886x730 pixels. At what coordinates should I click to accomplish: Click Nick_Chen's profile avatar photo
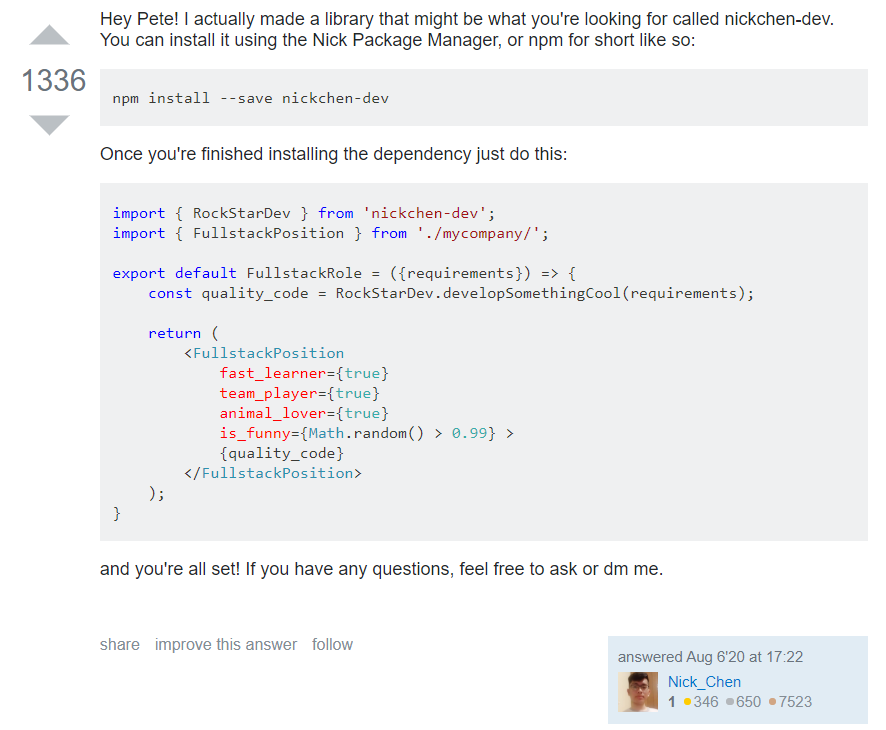(x=640, y=691)
